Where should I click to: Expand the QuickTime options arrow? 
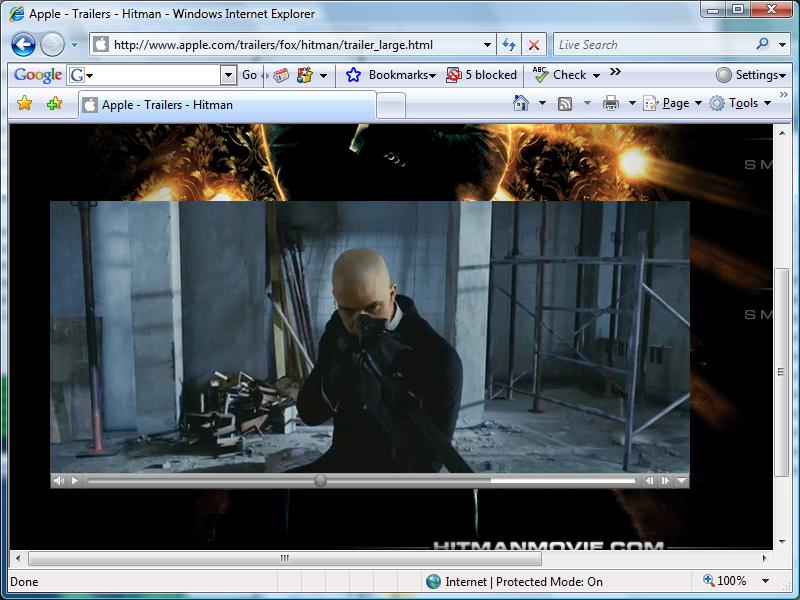pyautogui.click(x=679, y=480)
